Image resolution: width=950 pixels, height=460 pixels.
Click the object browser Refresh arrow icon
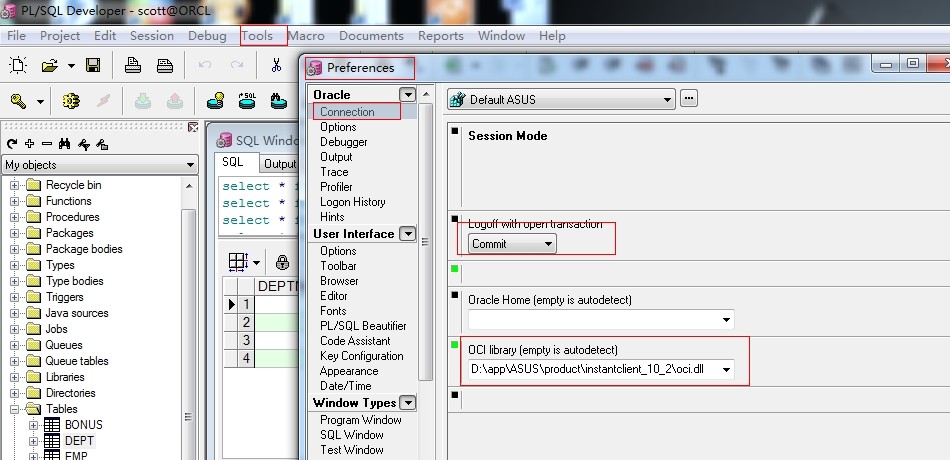tap(12, 144)
